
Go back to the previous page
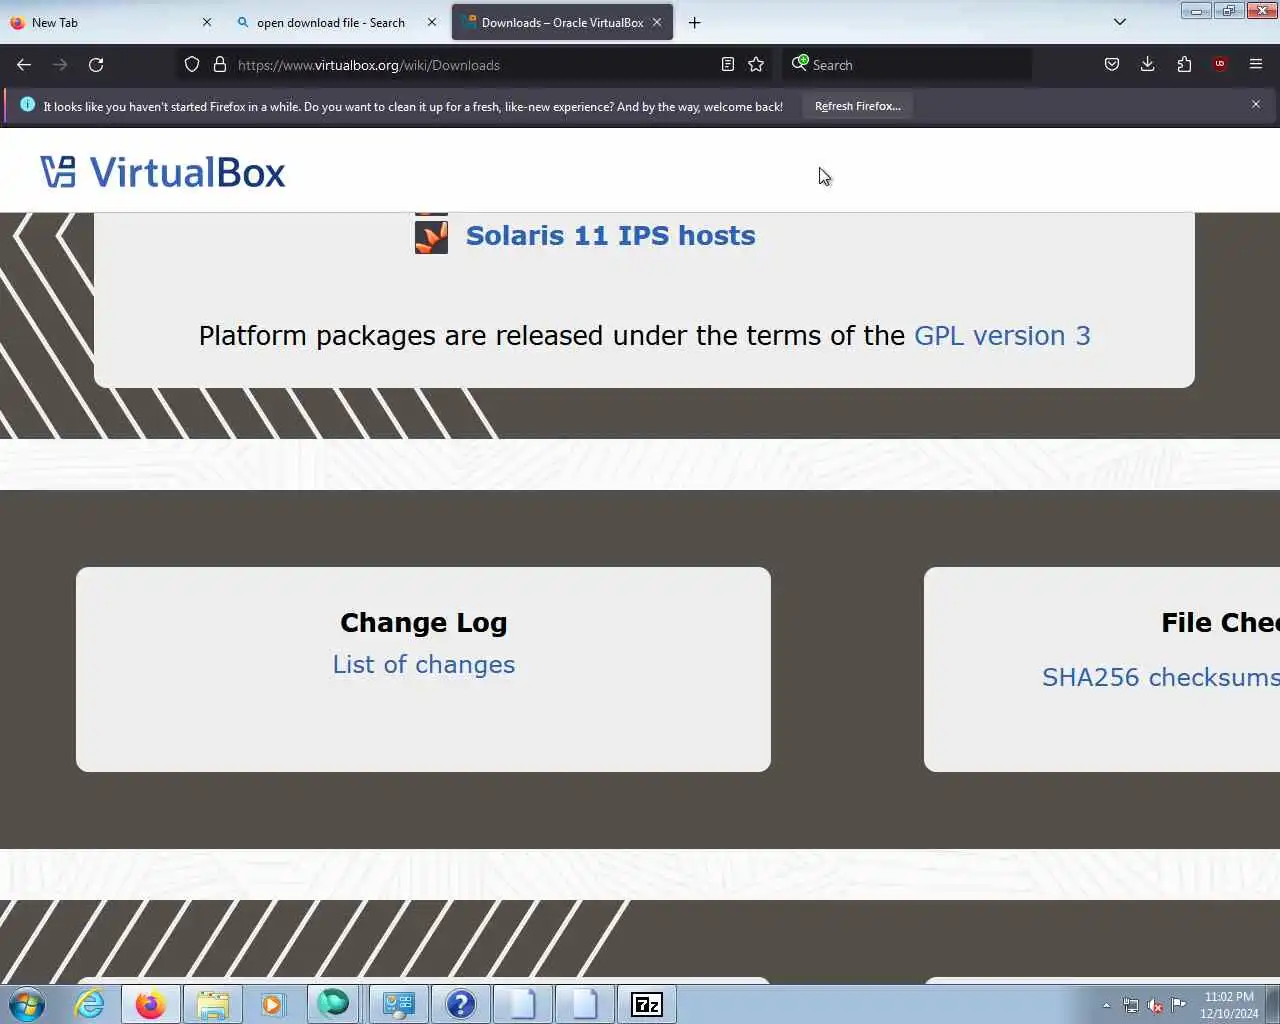(x=24, y=65)
